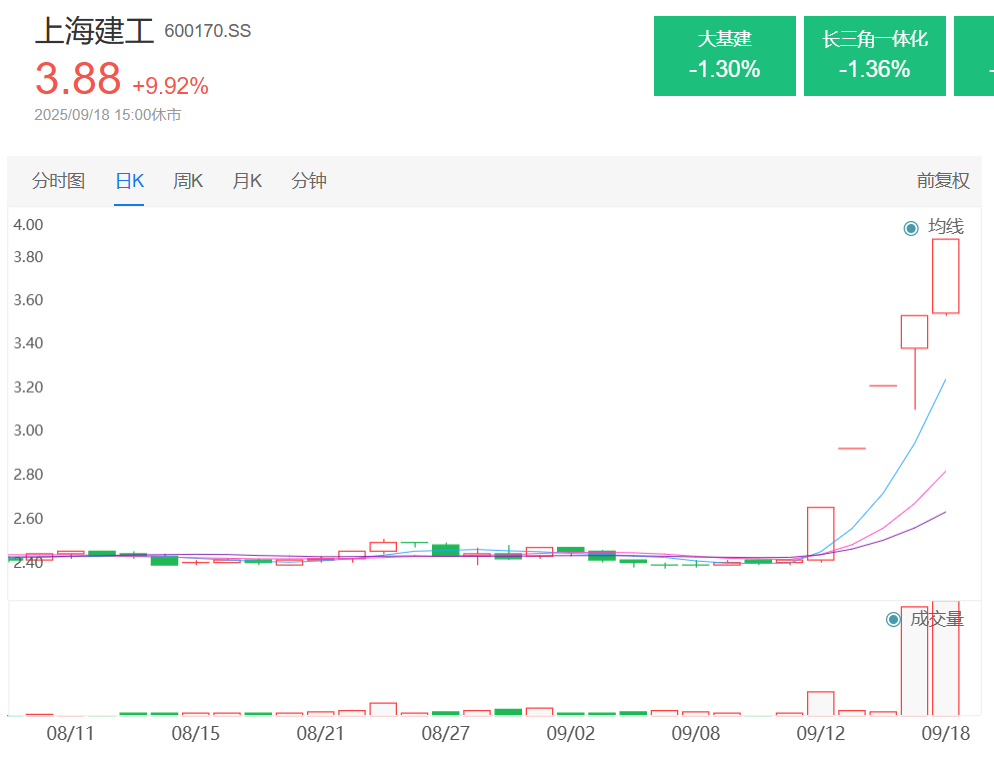The image size is (994, 759).
Task: Click the 09/18 date axis label
Action: tap(945, 734)
